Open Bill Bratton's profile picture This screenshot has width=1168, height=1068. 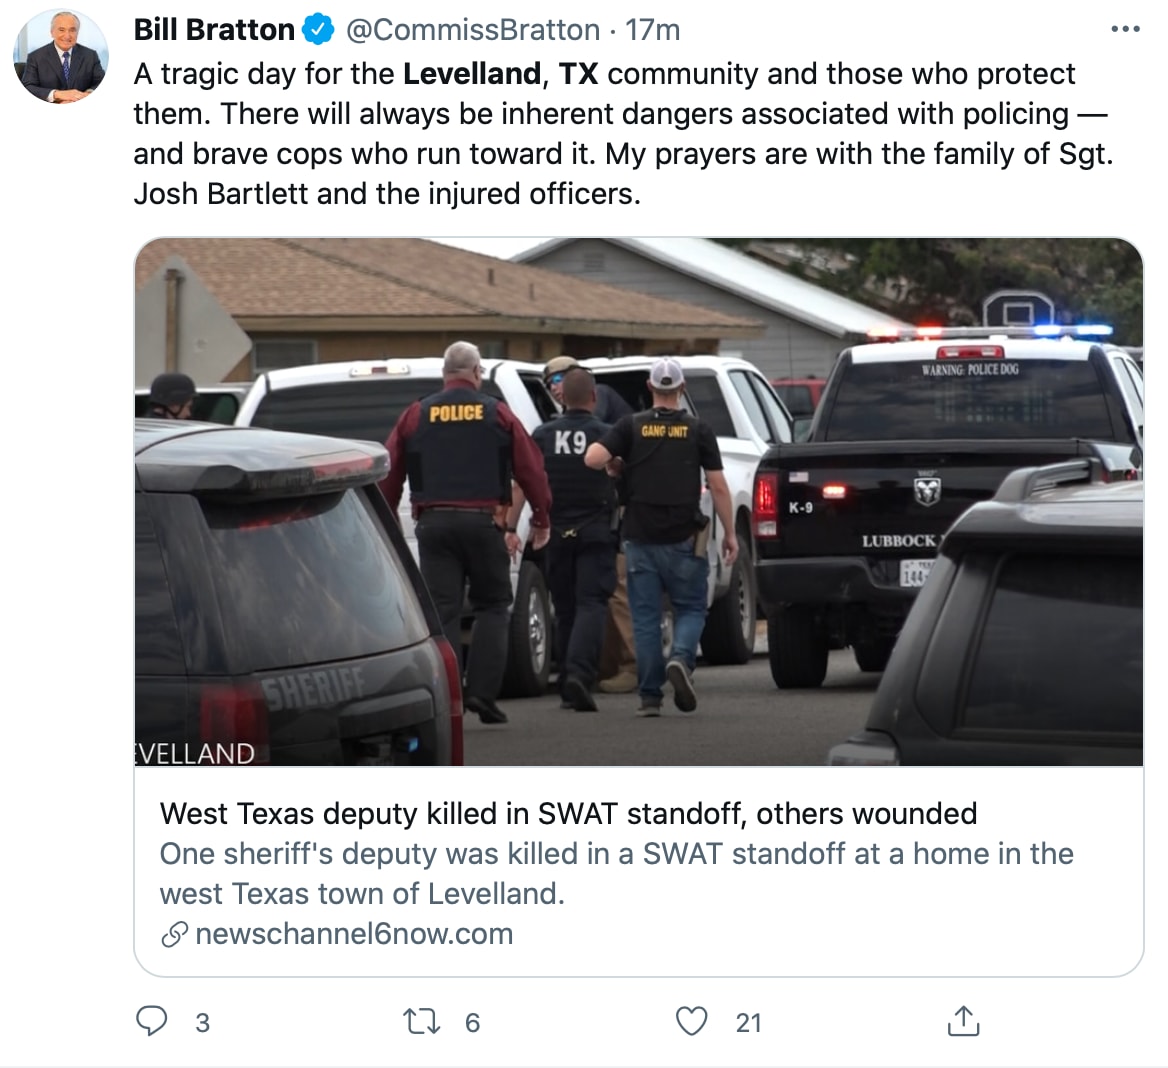click(61, 56)
